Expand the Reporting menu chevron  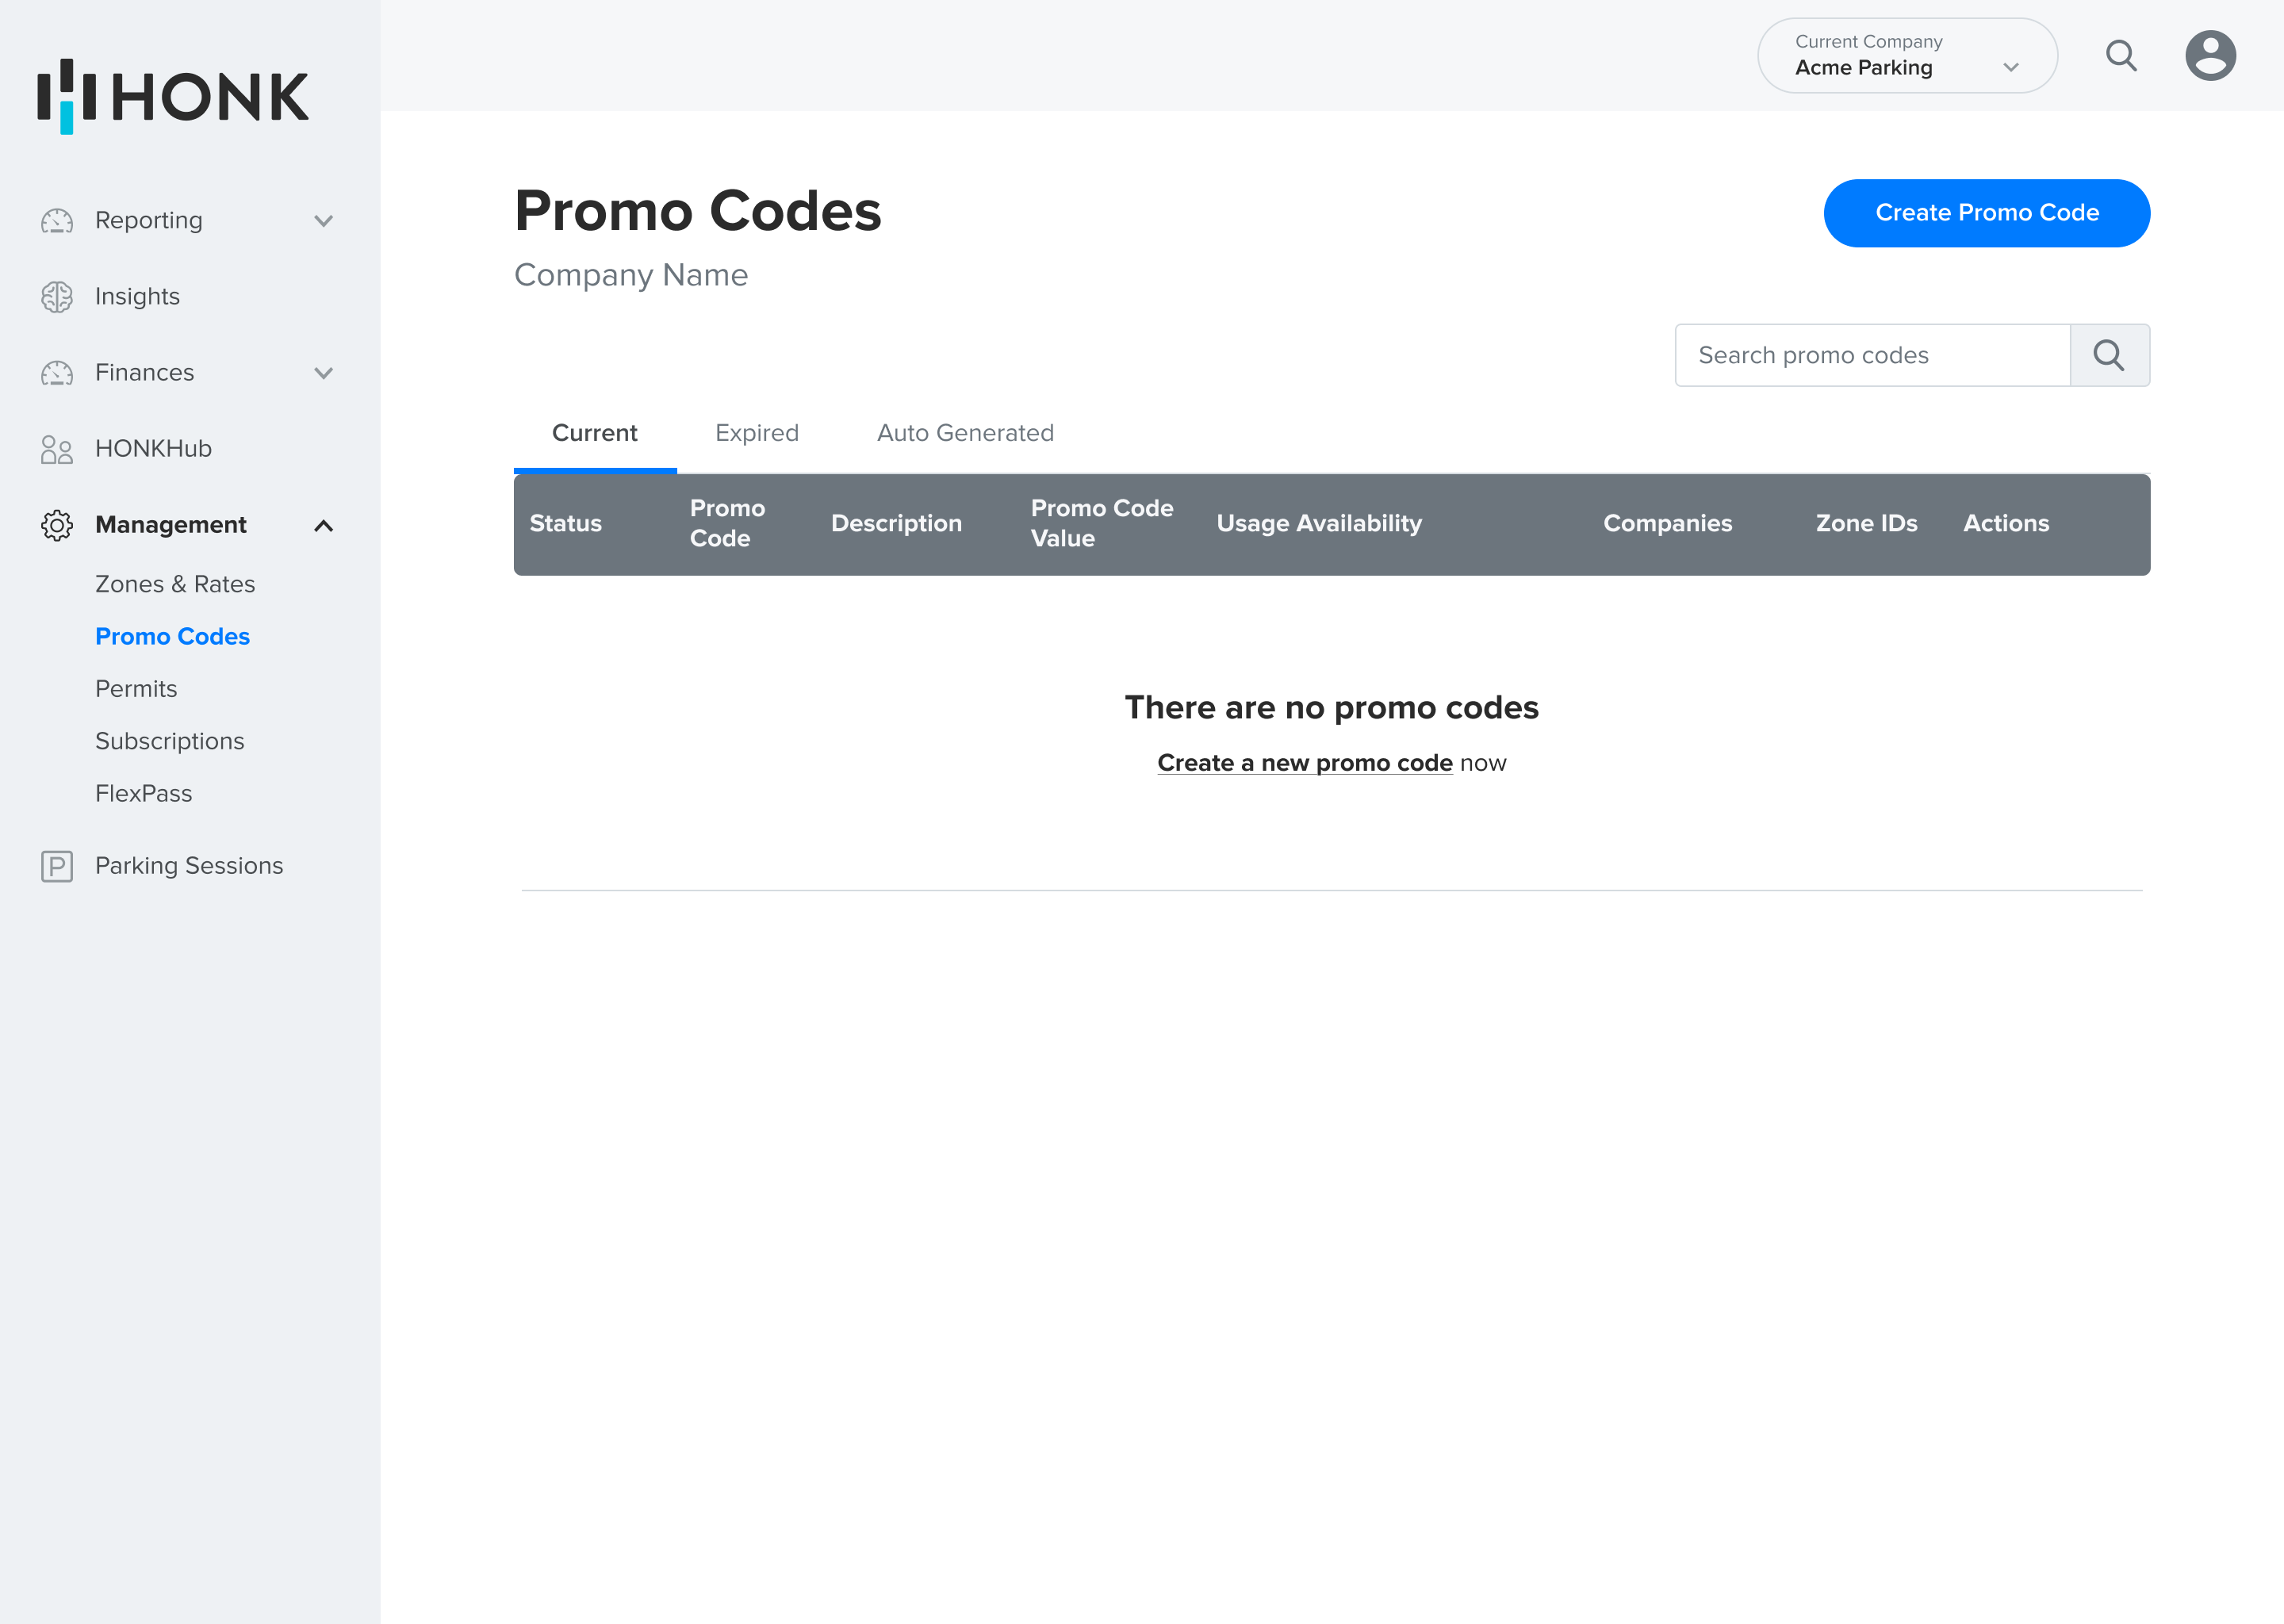323,220
